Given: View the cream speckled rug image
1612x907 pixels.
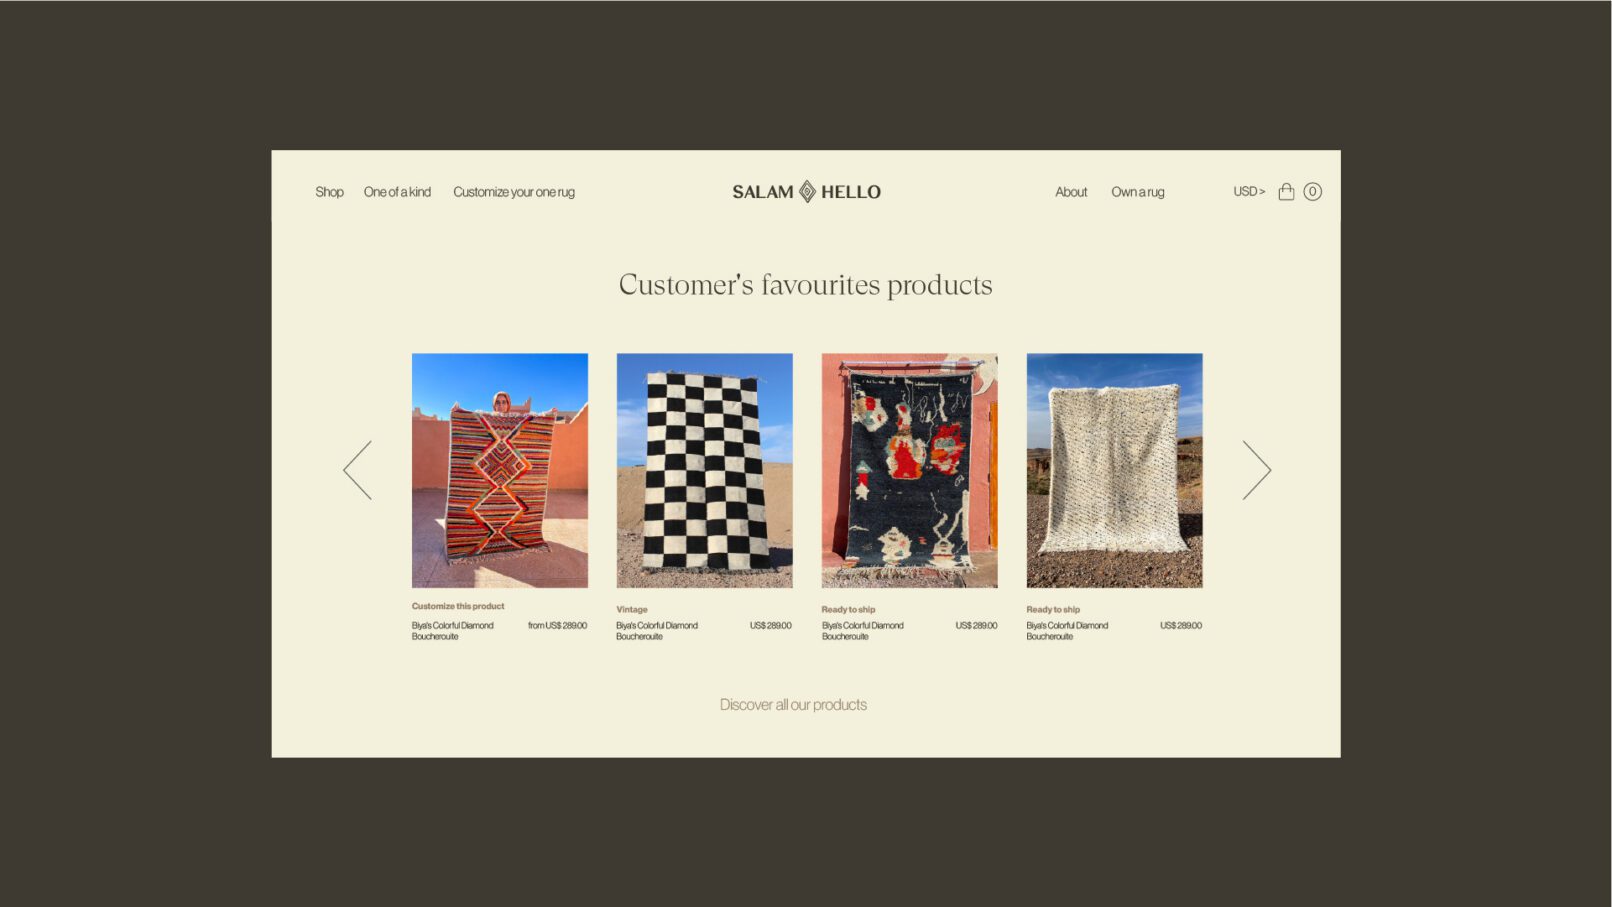Looking at the screenshot, I should (1115, 470).
